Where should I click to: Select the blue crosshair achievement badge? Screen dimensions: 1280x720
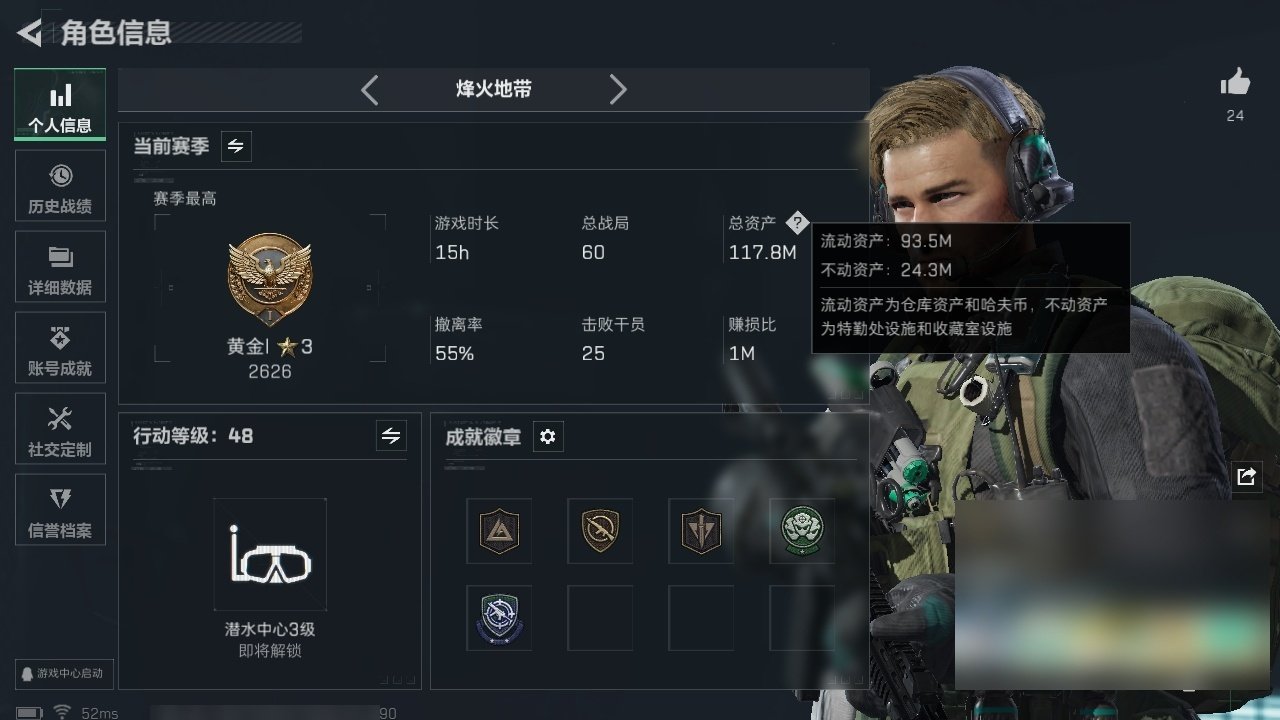(x=499, y=618)
